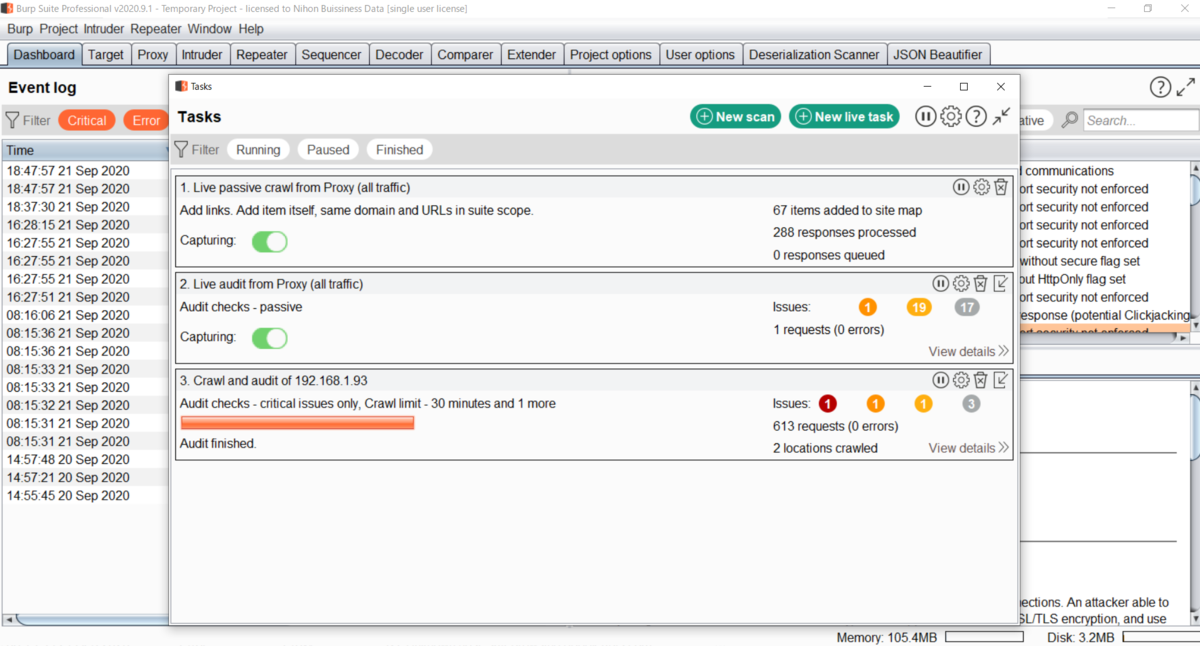Open the Decoder tab
The height and width of the screenshot is (646, 1200).
(399, 55)
